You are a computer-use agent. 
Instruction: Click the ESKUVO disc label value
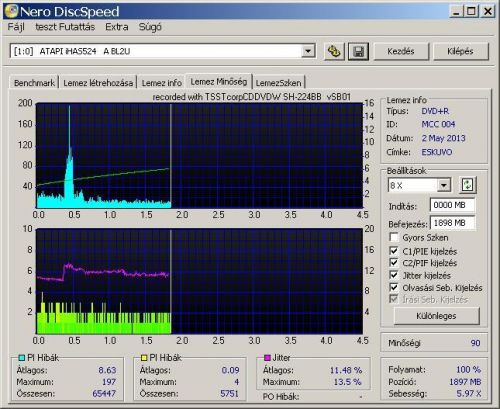(x=437, y=152)
